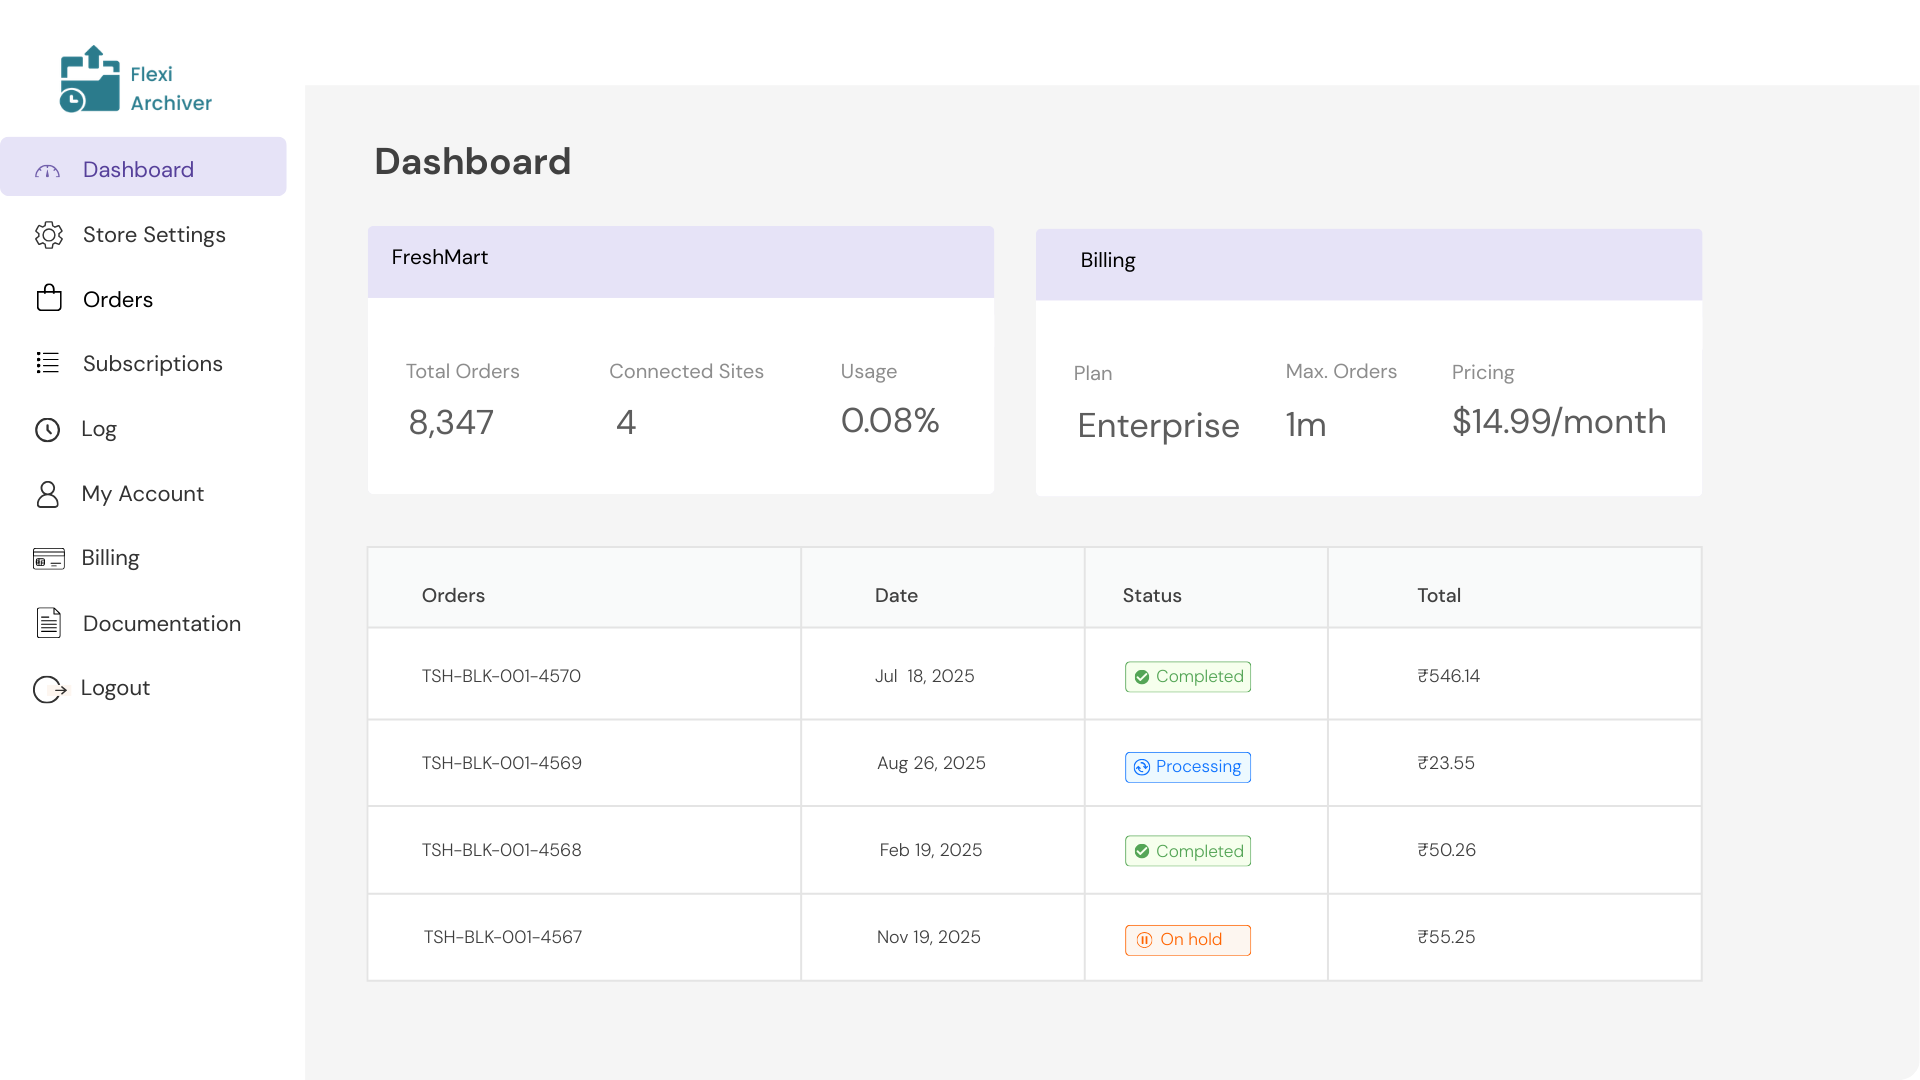Click the Subscriptions list icon

coord(48,364)
